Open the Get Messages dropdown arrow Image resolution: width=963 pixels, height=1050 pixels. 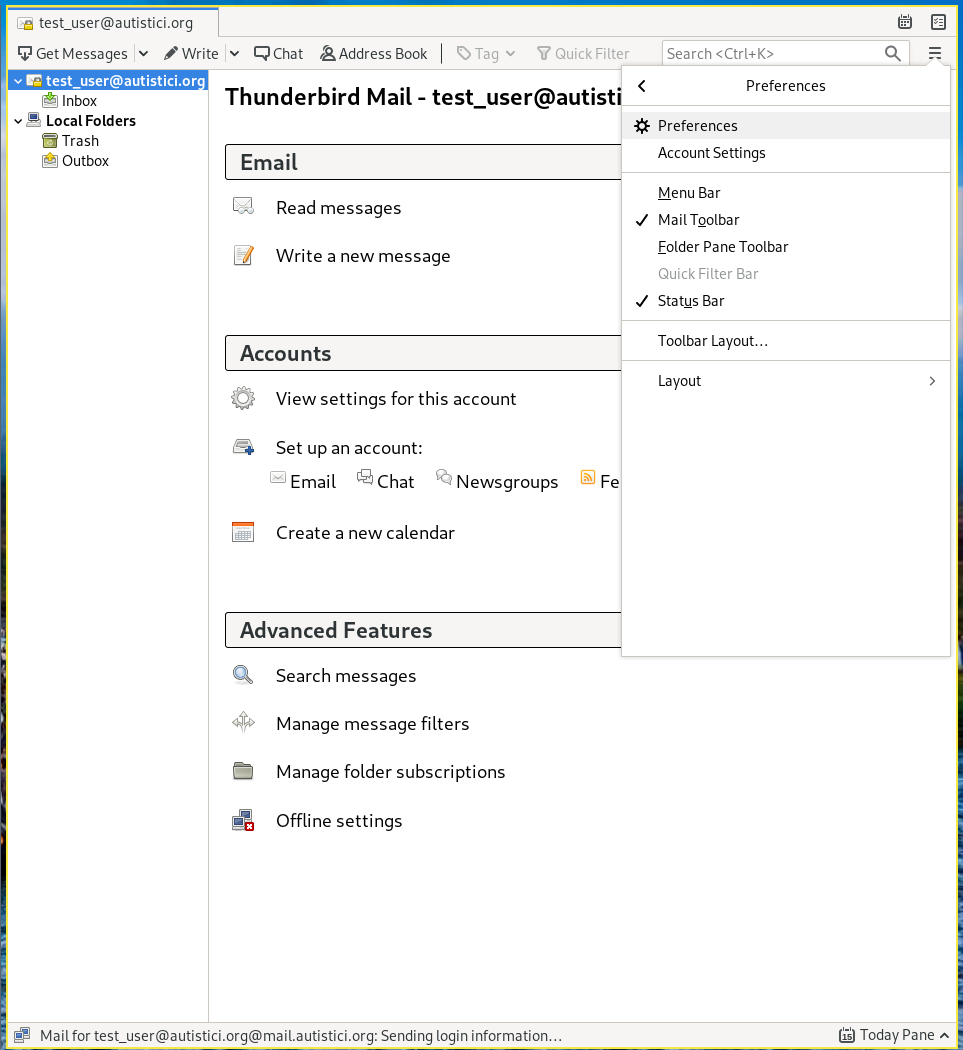click(x=143, y=54)
